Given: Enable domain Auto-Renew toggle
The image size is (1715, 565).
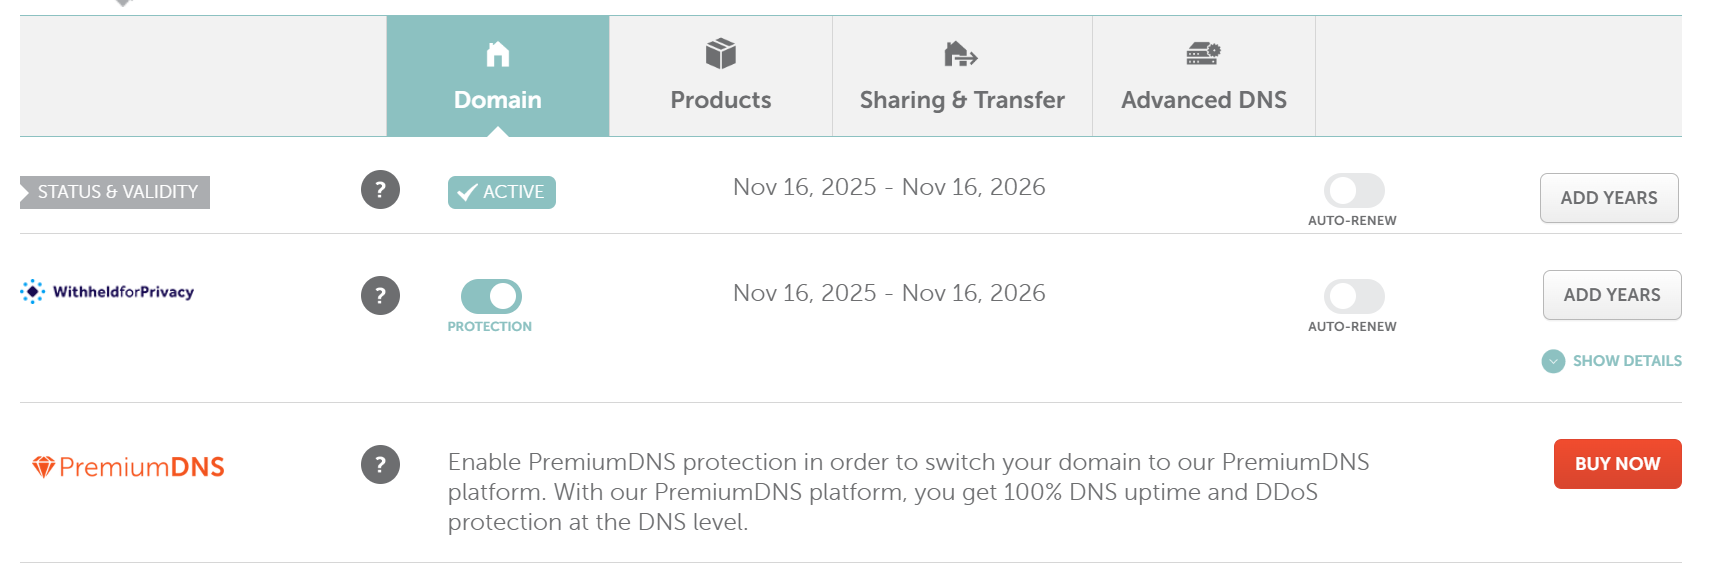Looking at the screenshot, I should click(1354, 190).
